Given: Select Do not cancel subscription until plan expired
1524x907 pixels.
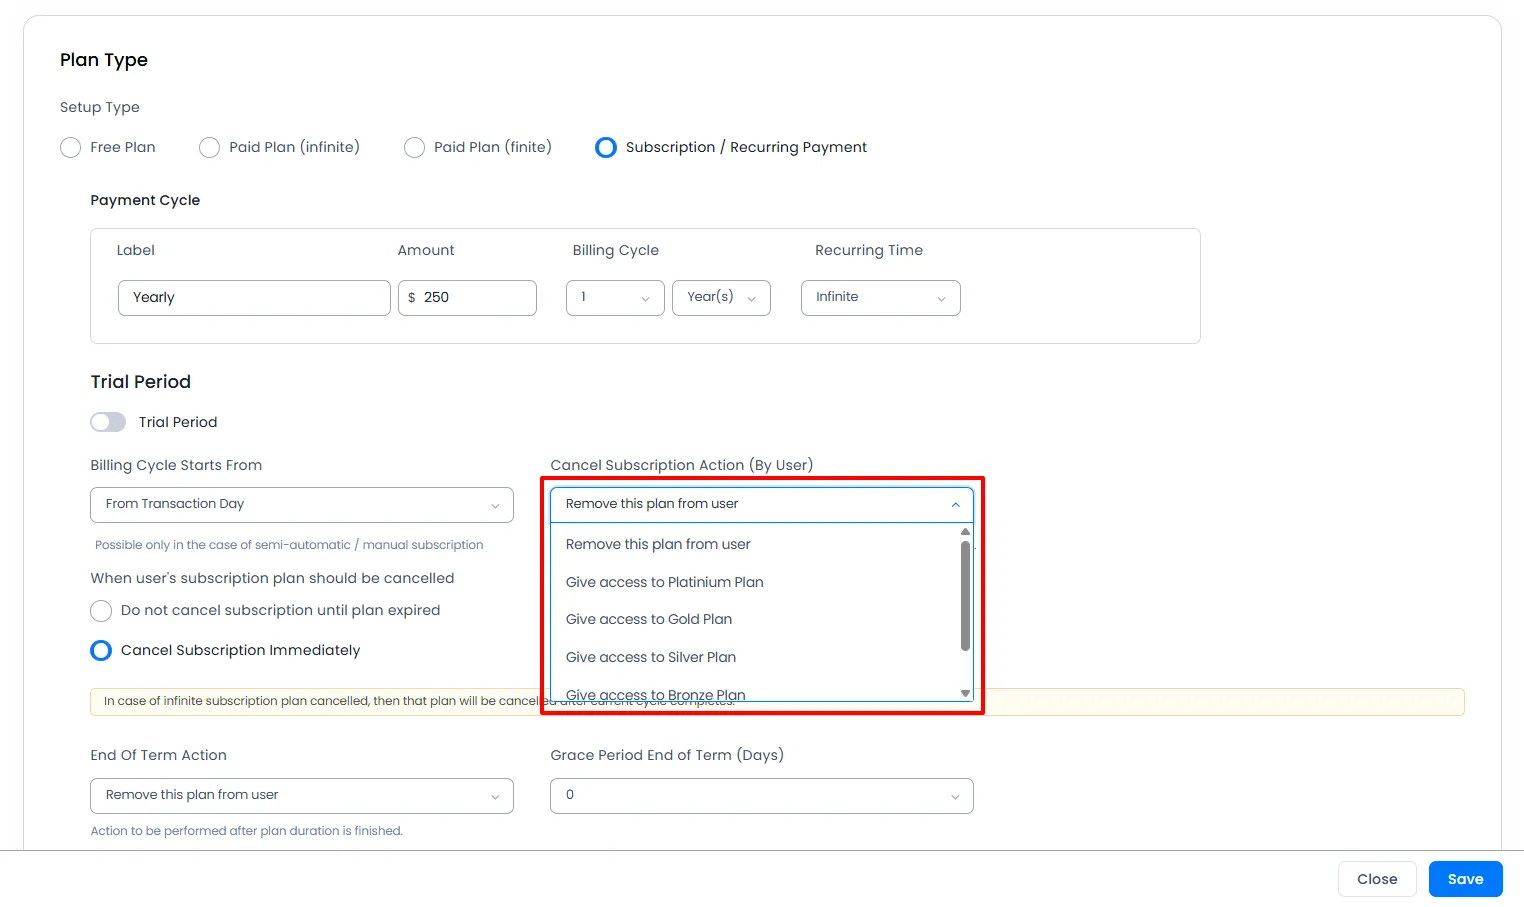Looking at the screenshot, I should (x=101, y=611).
